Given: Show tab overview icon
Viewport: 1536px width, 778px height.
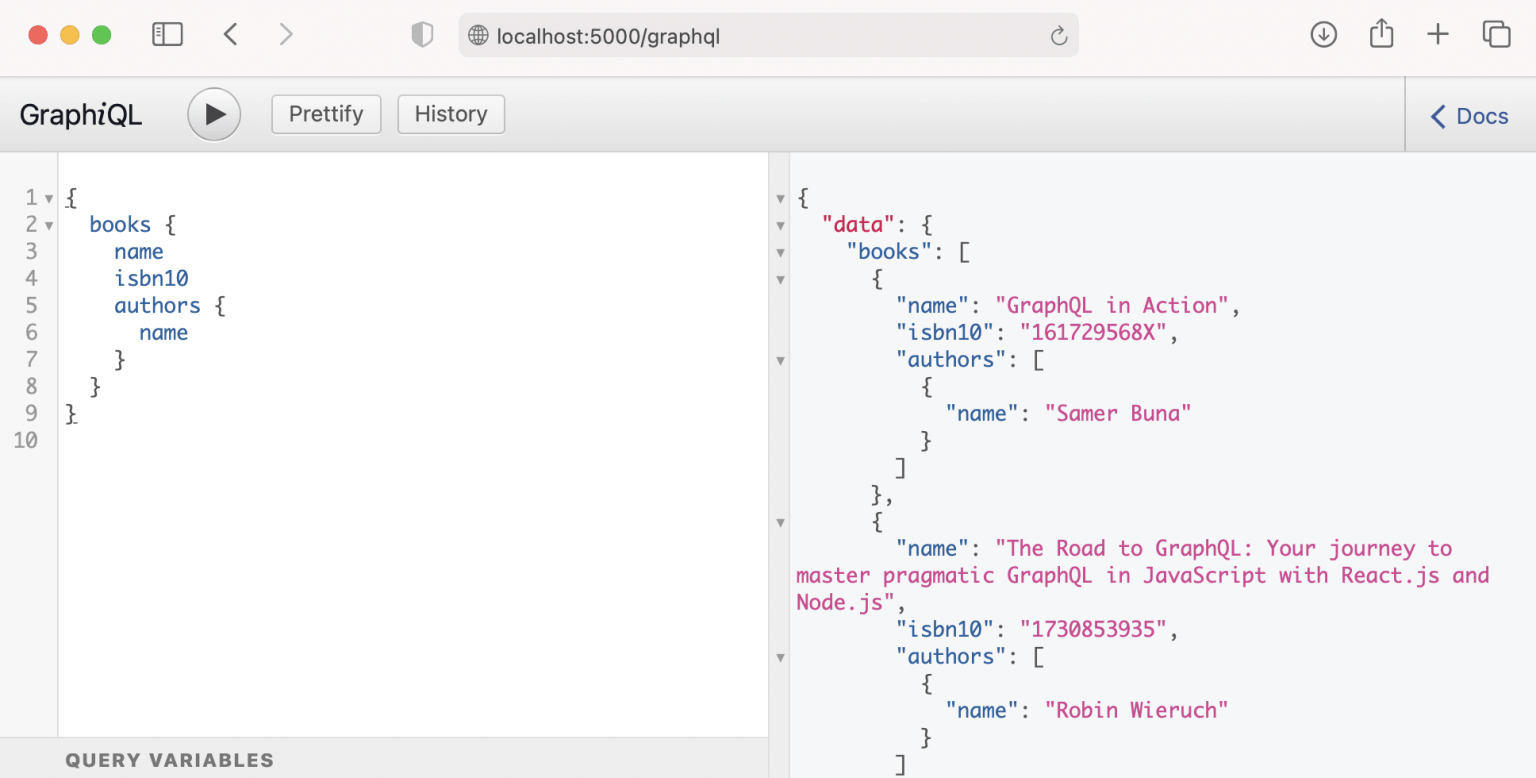Looking at the screenshot, I should click(x=1496, y=35).
